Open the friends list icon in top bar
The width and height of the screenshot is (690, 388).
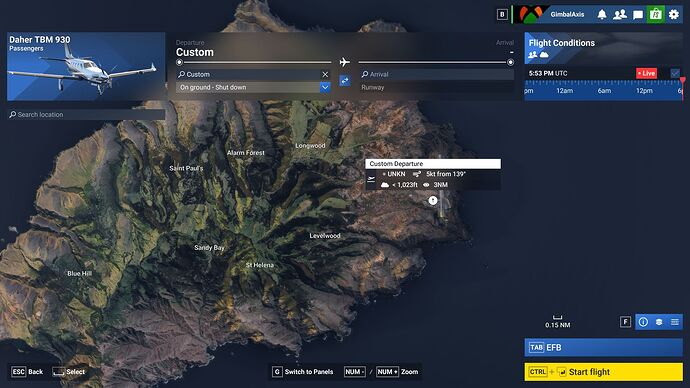click(620, 15)
